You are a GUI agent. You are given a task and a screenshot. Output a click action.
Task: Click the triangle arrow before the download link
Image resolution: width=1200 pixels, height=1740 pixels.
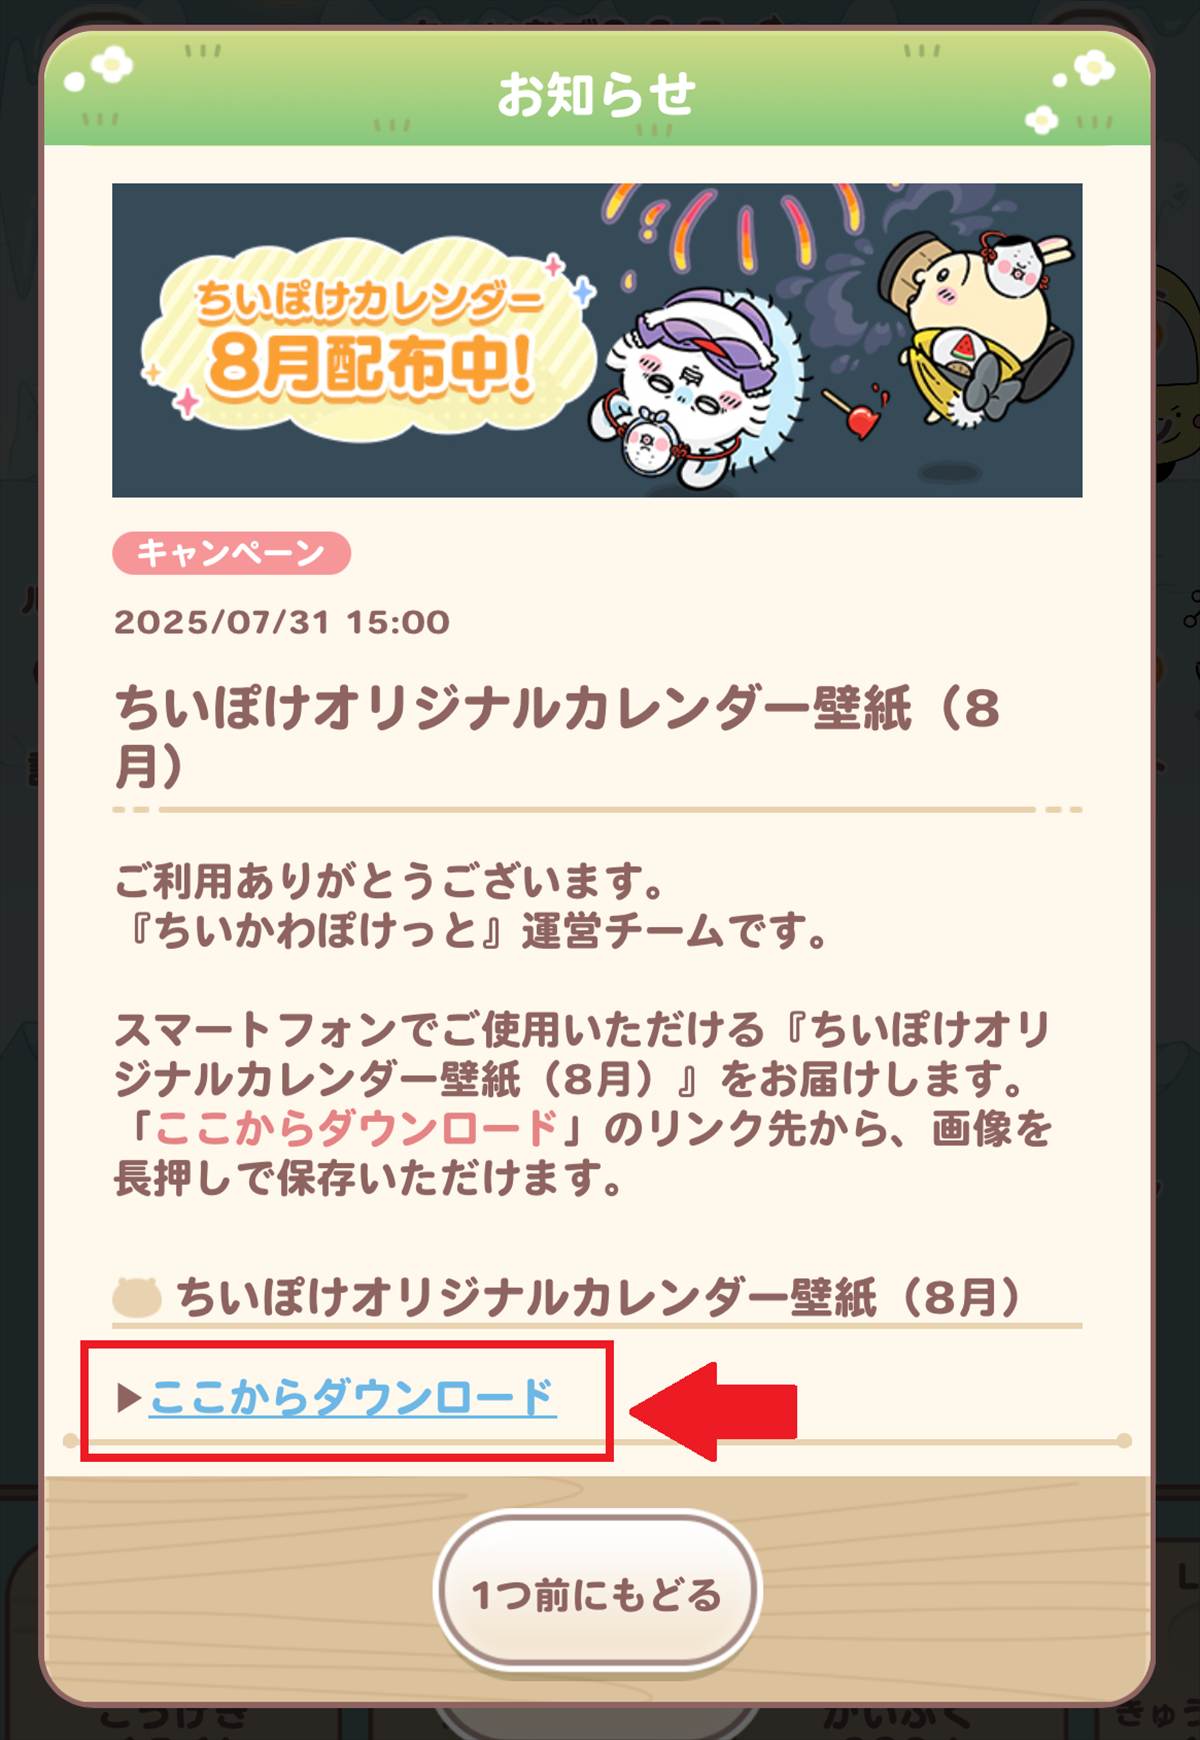[129, 1397]
